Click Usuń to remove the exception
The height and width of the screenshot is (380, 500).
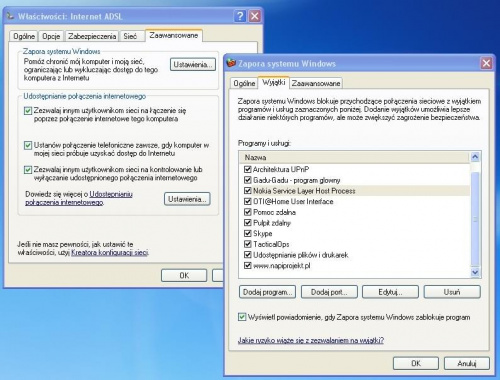coord(452,292)
